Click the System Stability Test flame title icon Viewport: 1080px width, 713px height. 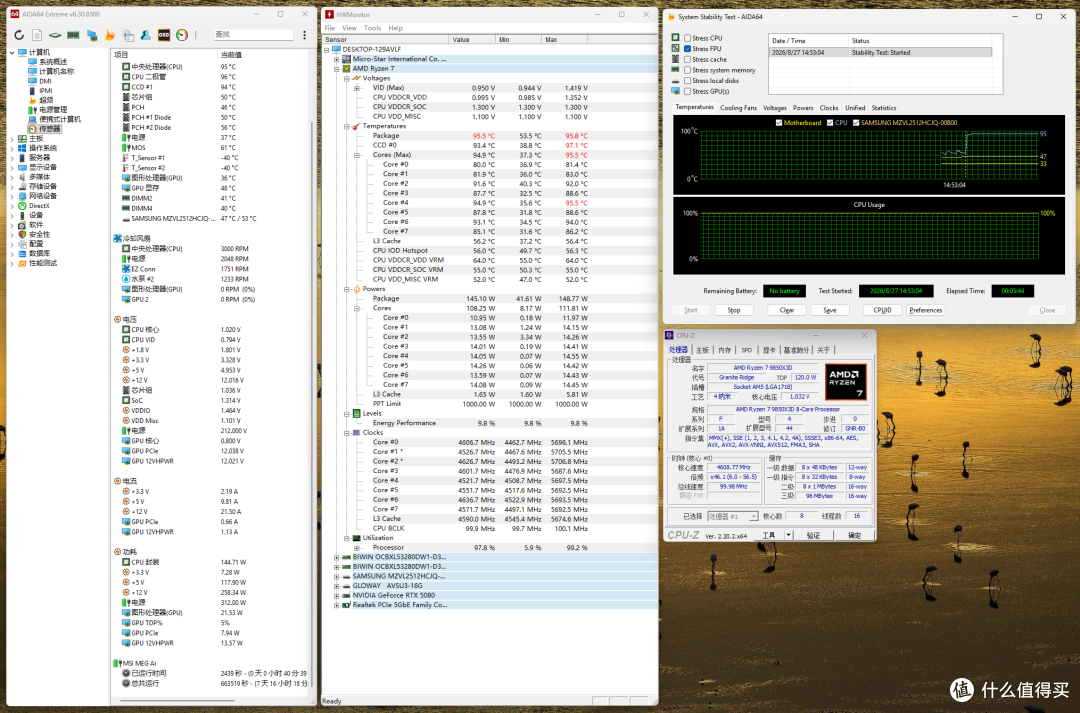click(x=671, y=17)
